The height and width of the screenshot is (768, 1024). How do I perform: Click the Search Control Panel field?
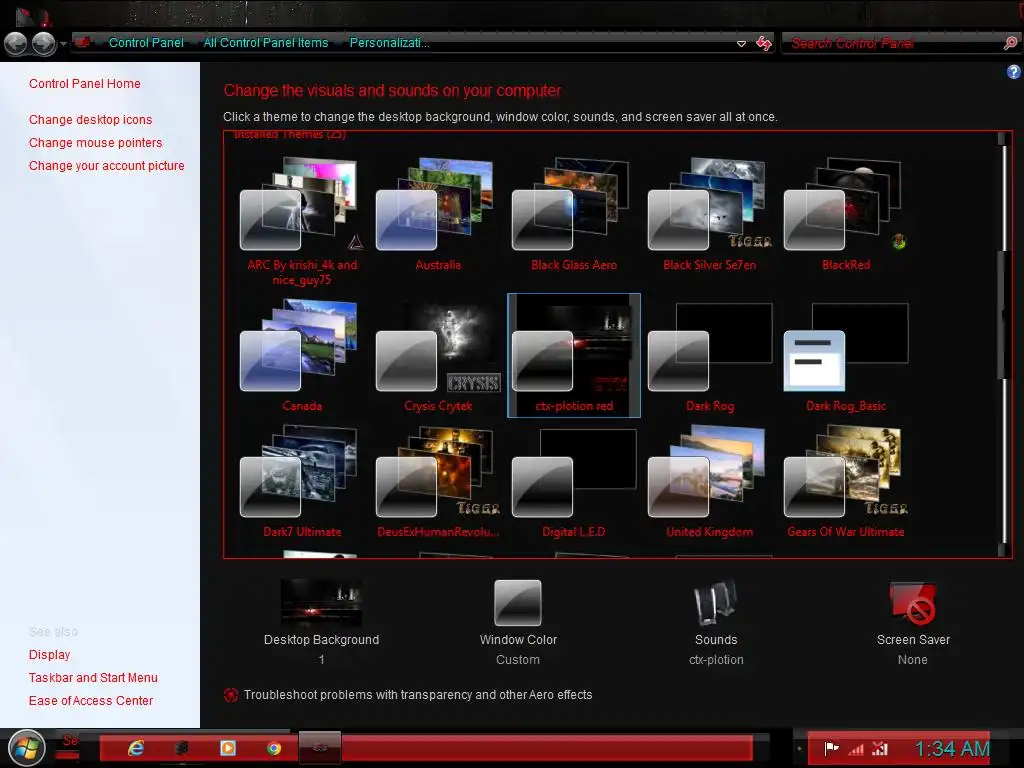click(x=892, y=44)
